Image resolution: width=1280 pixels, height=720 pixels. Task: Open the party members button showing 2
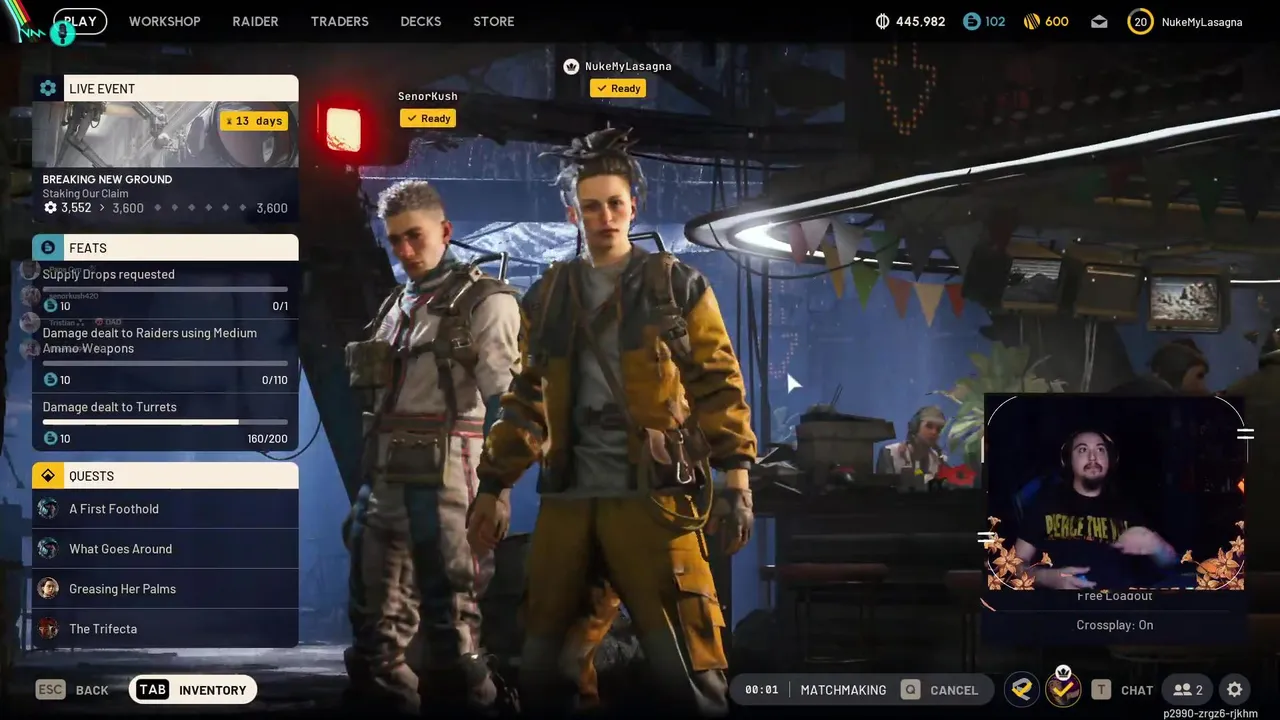[x=1188, y=689]
